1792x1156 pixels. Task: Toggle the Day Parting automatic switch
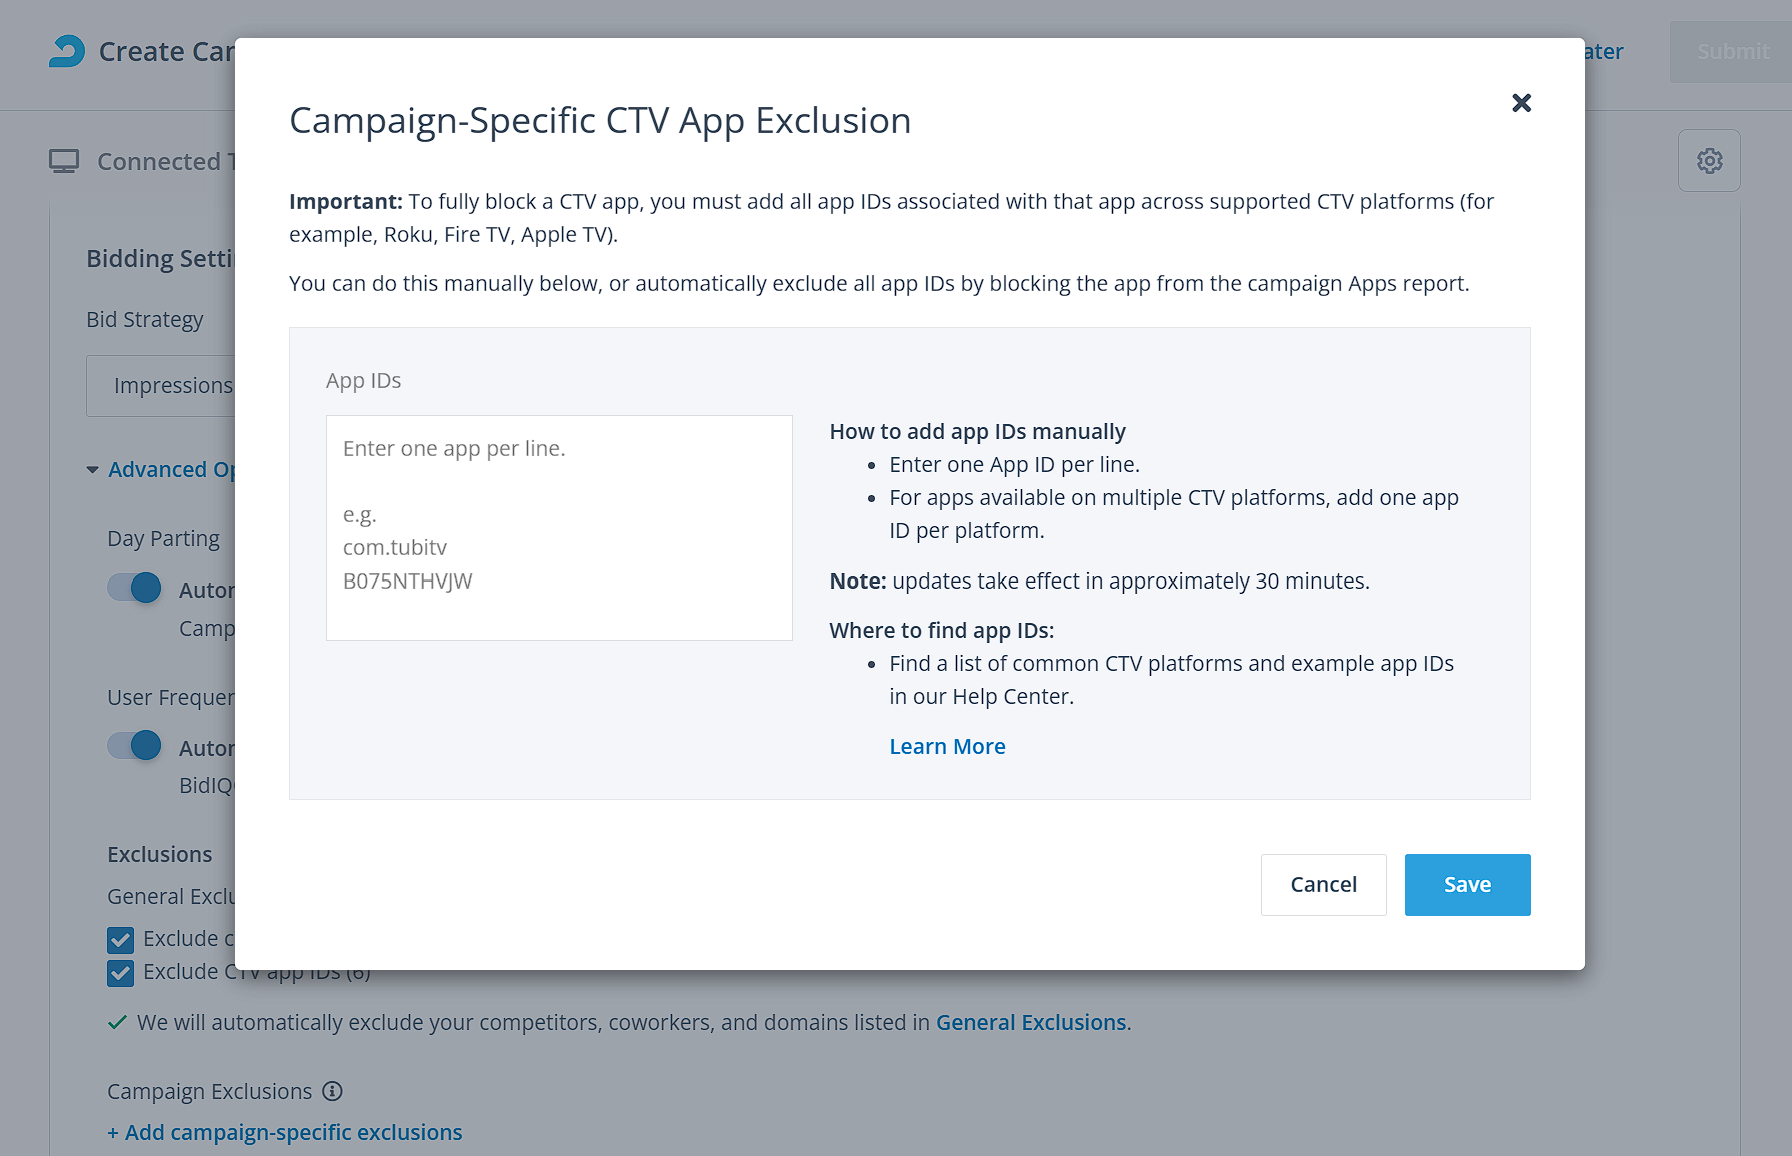(x=134, y=588)
